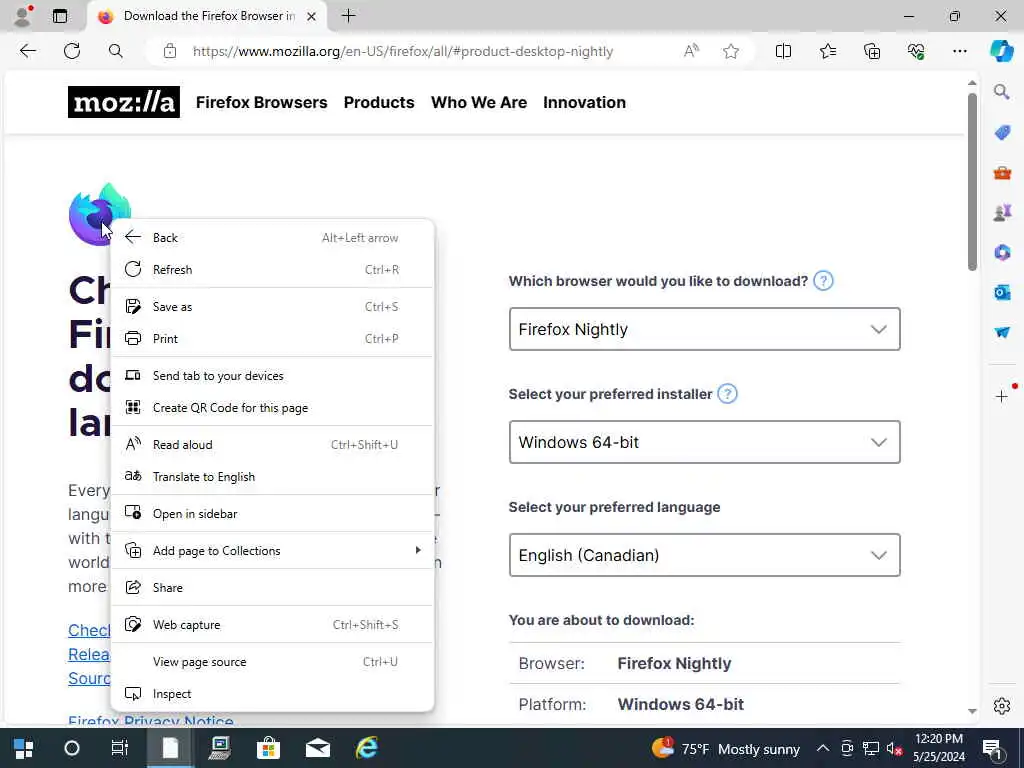
Task: Open sidebar Microsoft 365 icon
Action: (1002, 252)
